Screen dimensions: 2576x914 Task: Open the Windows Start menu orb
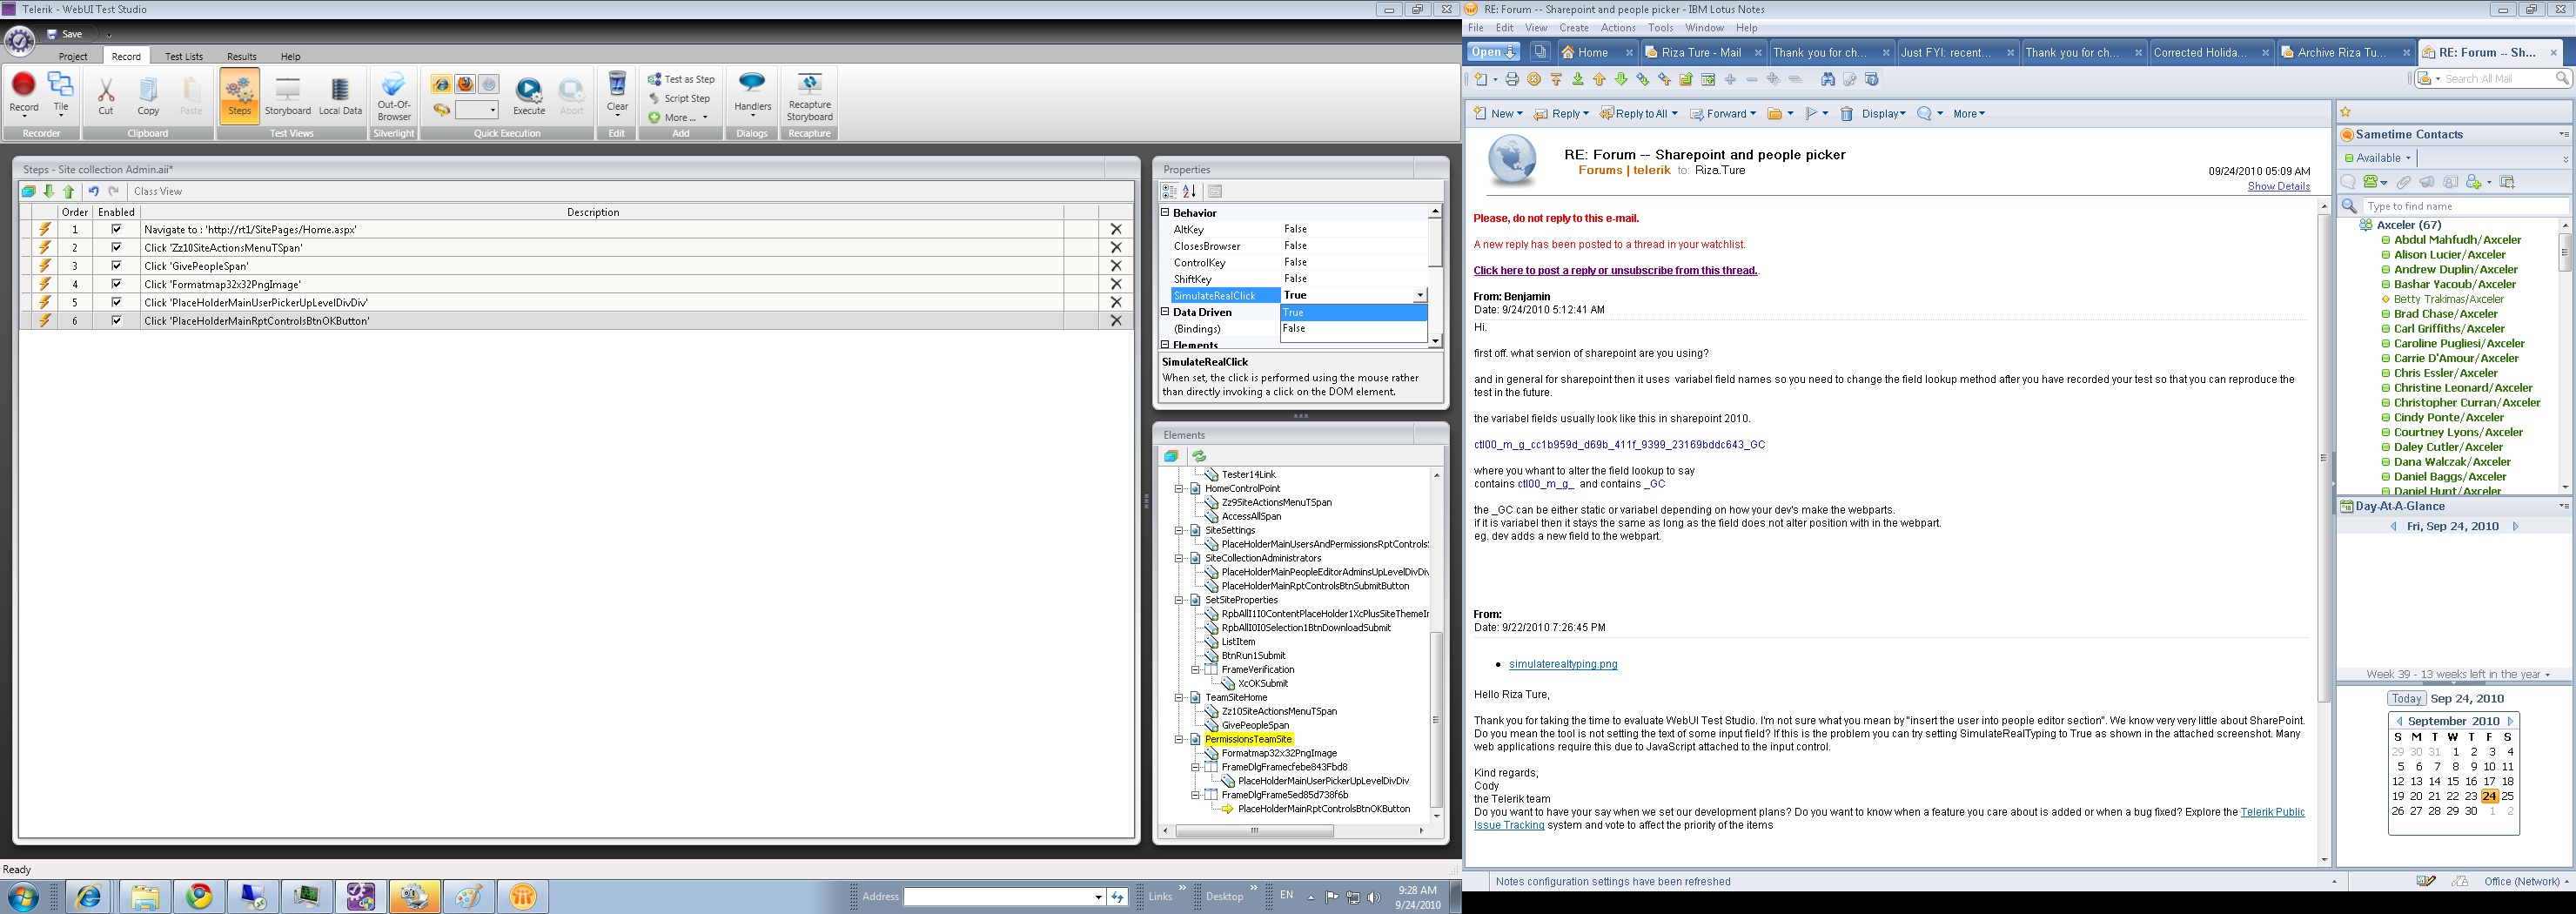(x=23, y=897)
